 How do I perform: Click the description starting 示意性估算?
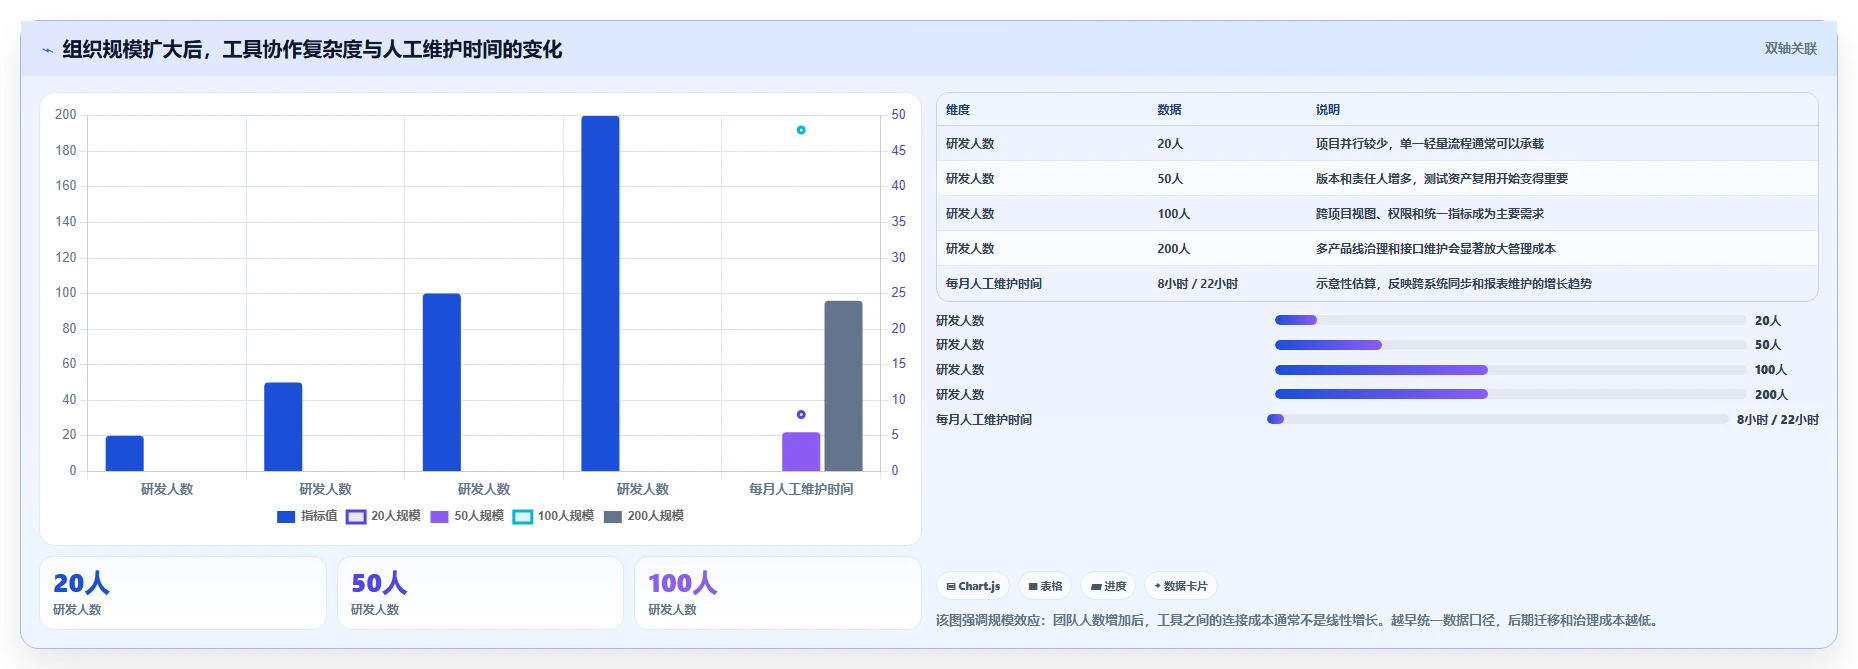click(x=1454, y=284)
